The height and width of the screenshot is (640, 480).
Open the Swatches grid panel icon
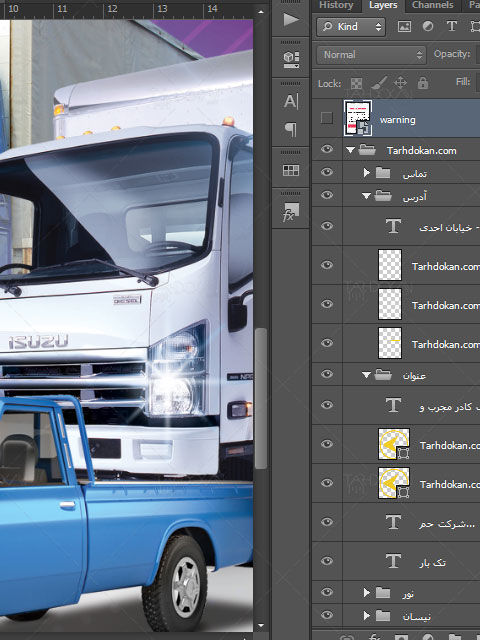click(291, 170)
